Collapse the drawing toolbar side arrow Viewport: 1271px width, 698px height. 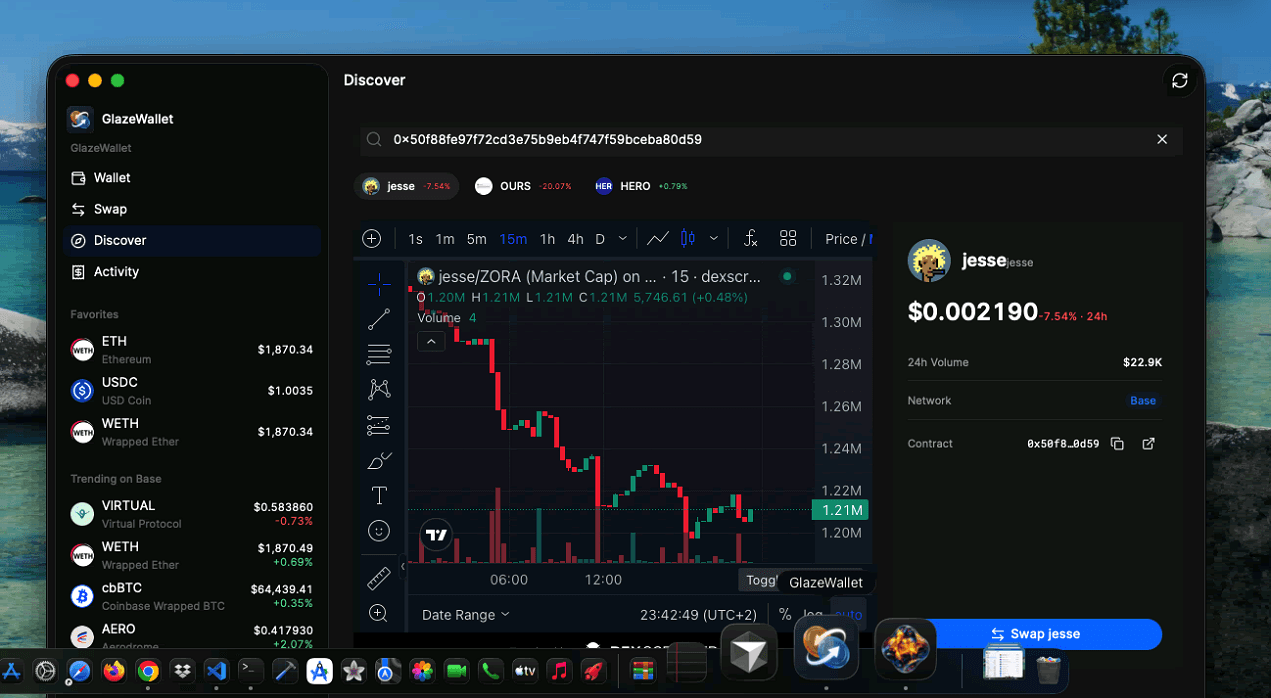coord(403,566)
